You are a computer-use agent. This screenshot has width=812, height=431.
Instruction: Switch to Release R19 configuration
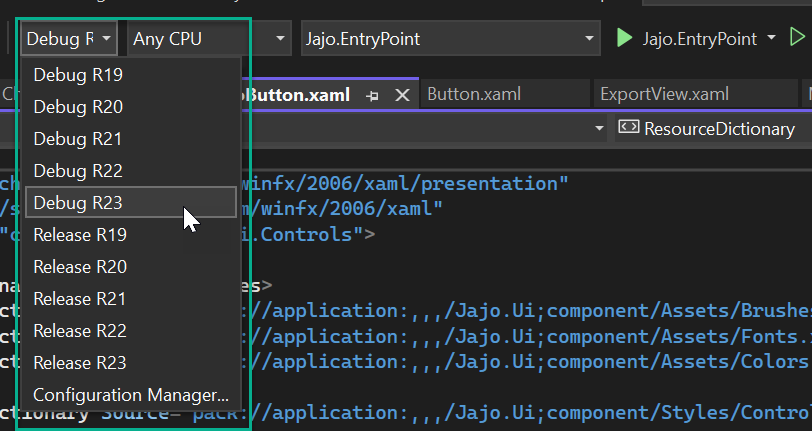[130, 235]
